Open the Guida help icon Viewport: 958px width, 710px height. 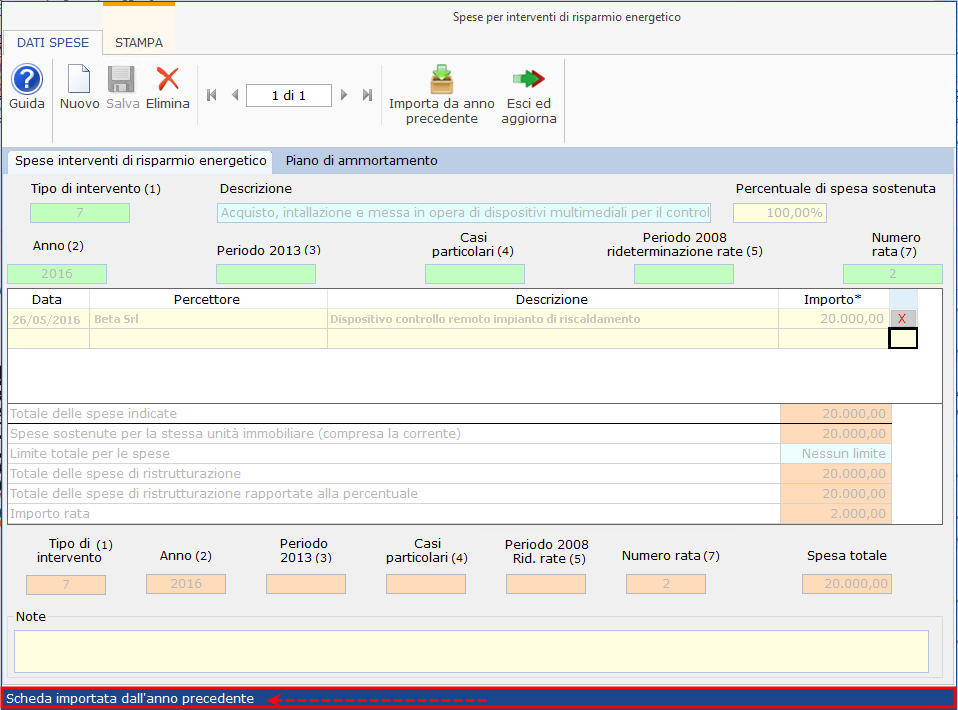(x=27, y=80)
